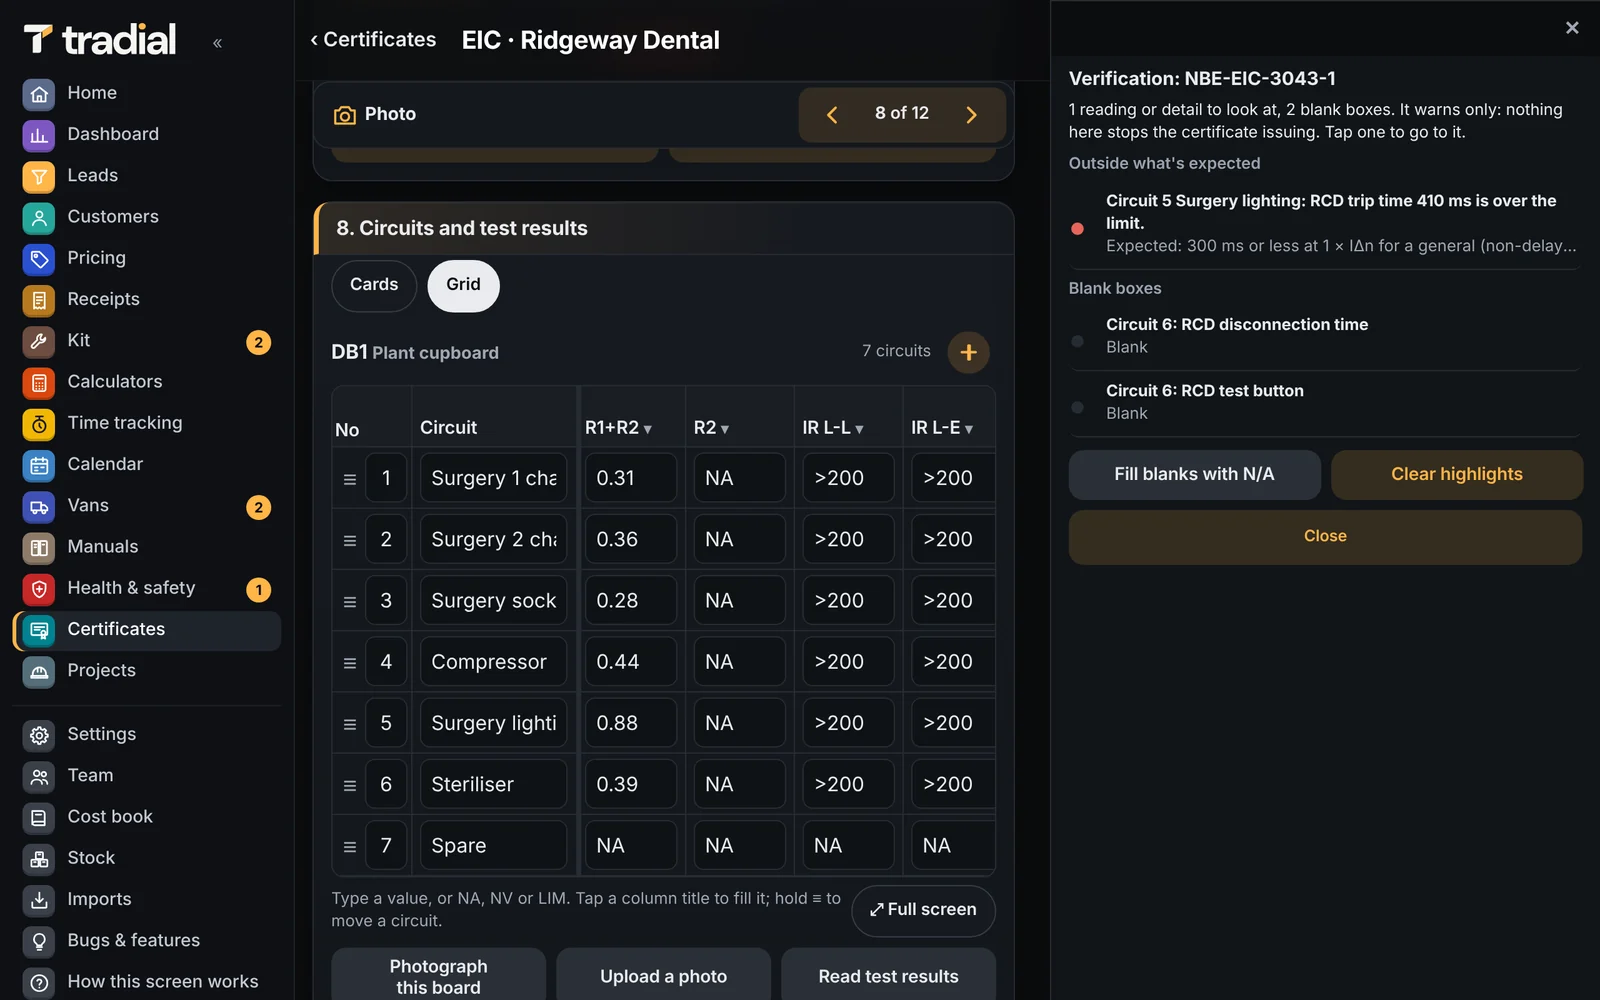
Task: Open Projects in sidebar
Action: point(147,671)
